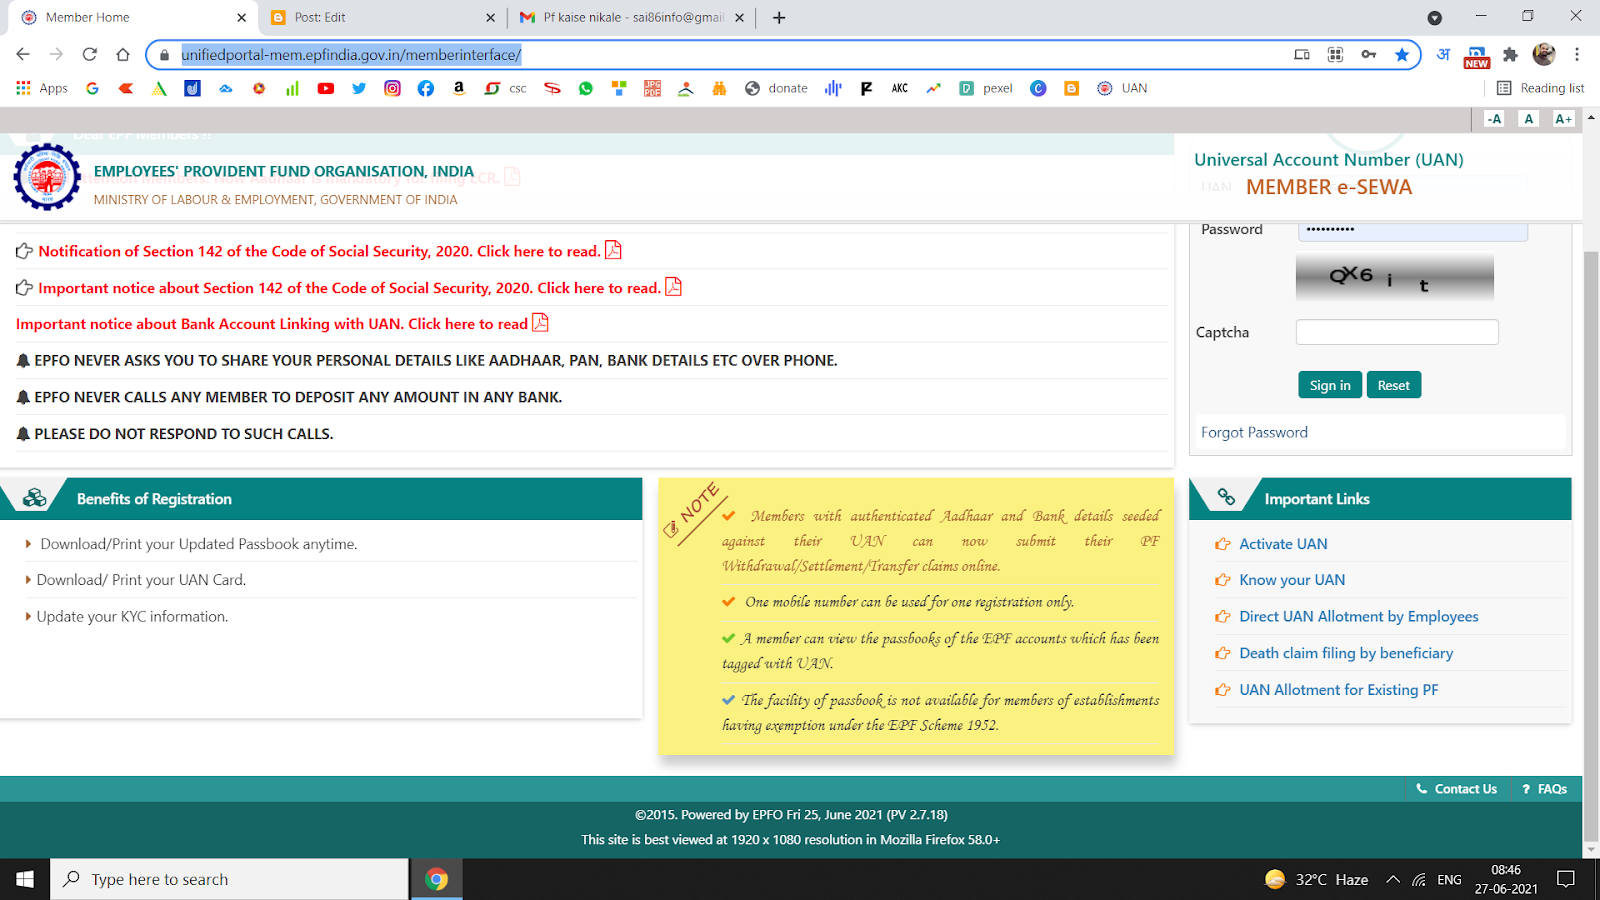This screenshot has height=900, width=1600.
Task: Click ENG language indicator in taskbar
Action: pyautogui.click(x=1449, y=880)
